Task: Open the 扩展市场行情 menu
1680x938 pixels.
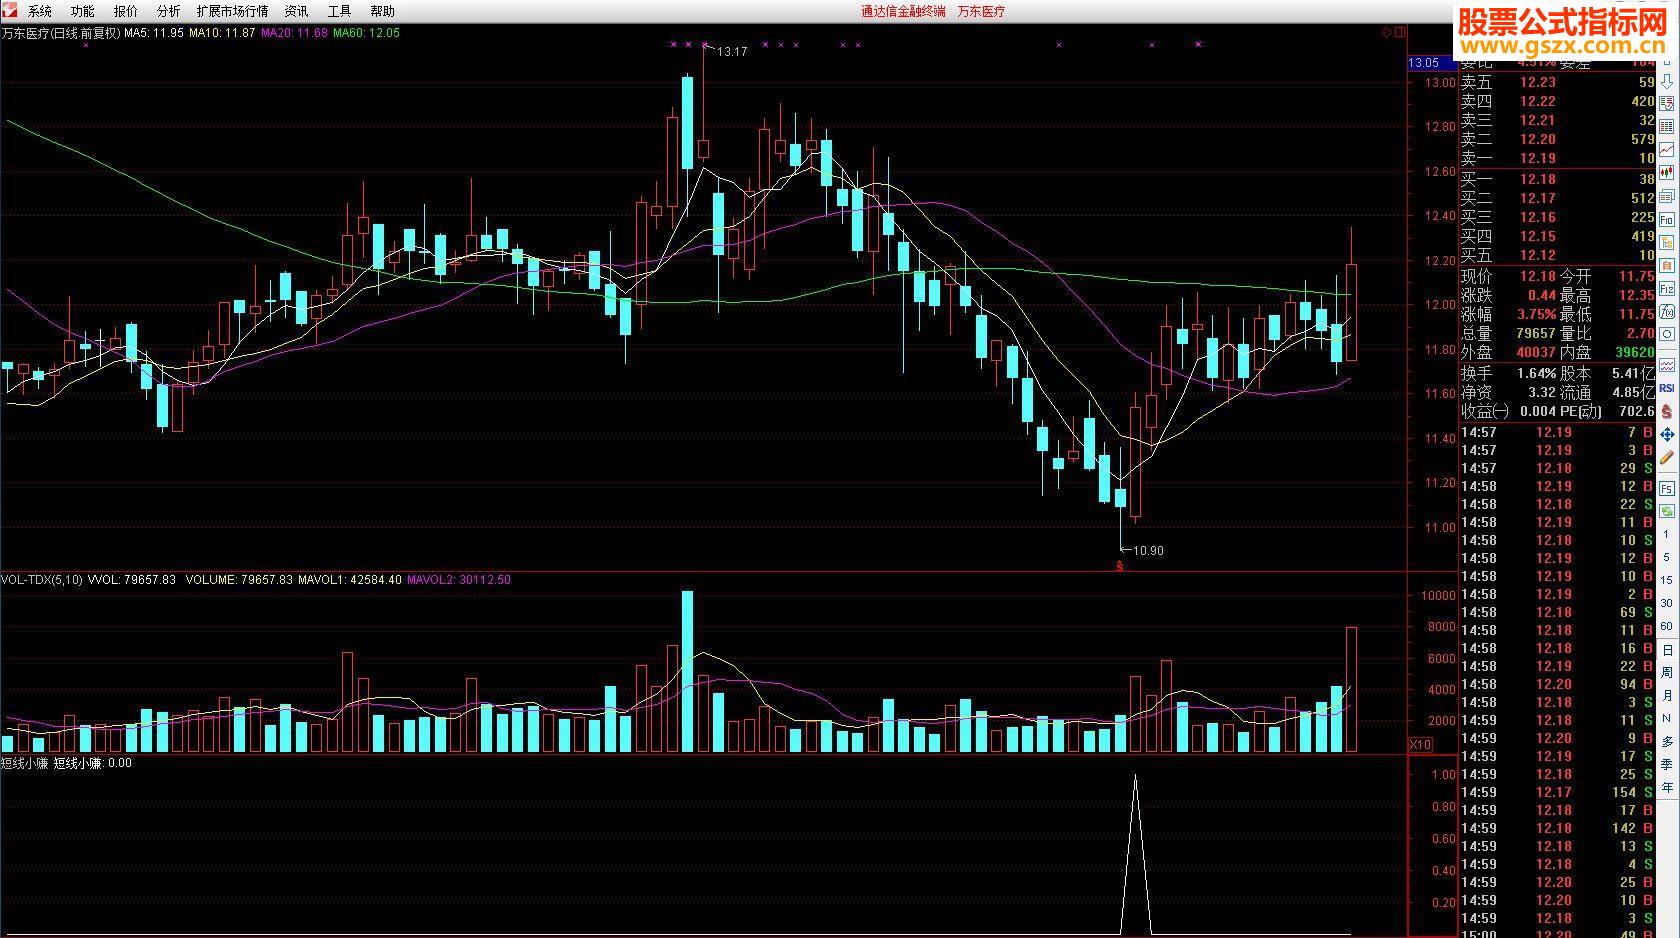Action: [x=233, y=11]
